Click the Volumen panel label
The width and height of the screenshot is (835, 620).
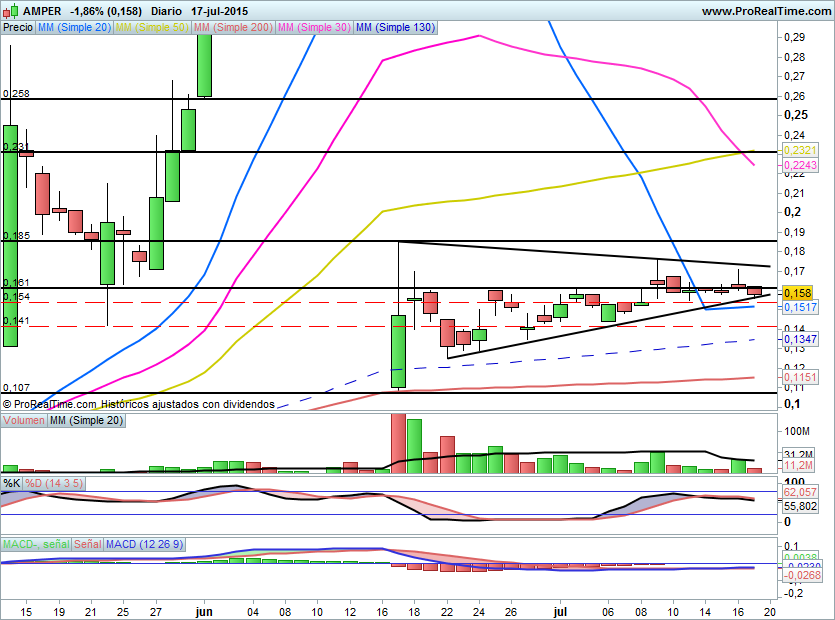(x=24, y=421)
